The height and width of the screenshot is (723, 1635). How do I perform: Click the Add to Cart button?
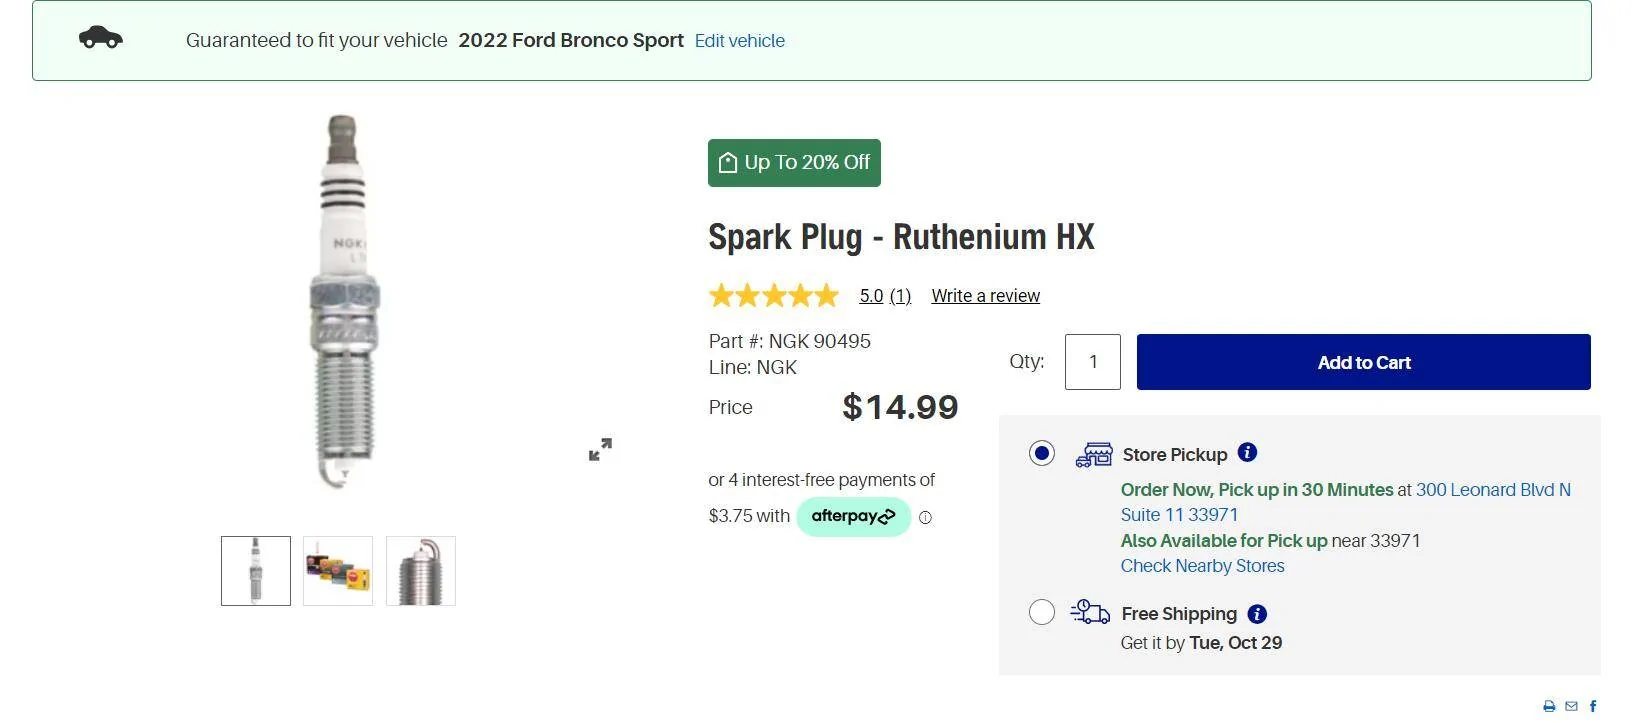pos(1362,362)
